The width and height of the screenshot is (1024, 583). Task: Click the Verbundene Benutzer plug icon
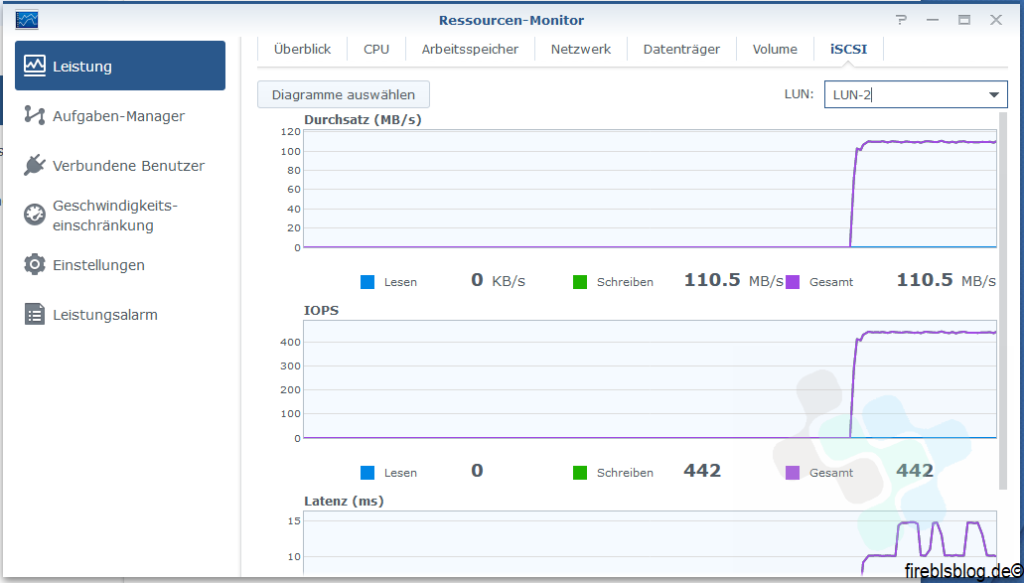coord(34,165)
